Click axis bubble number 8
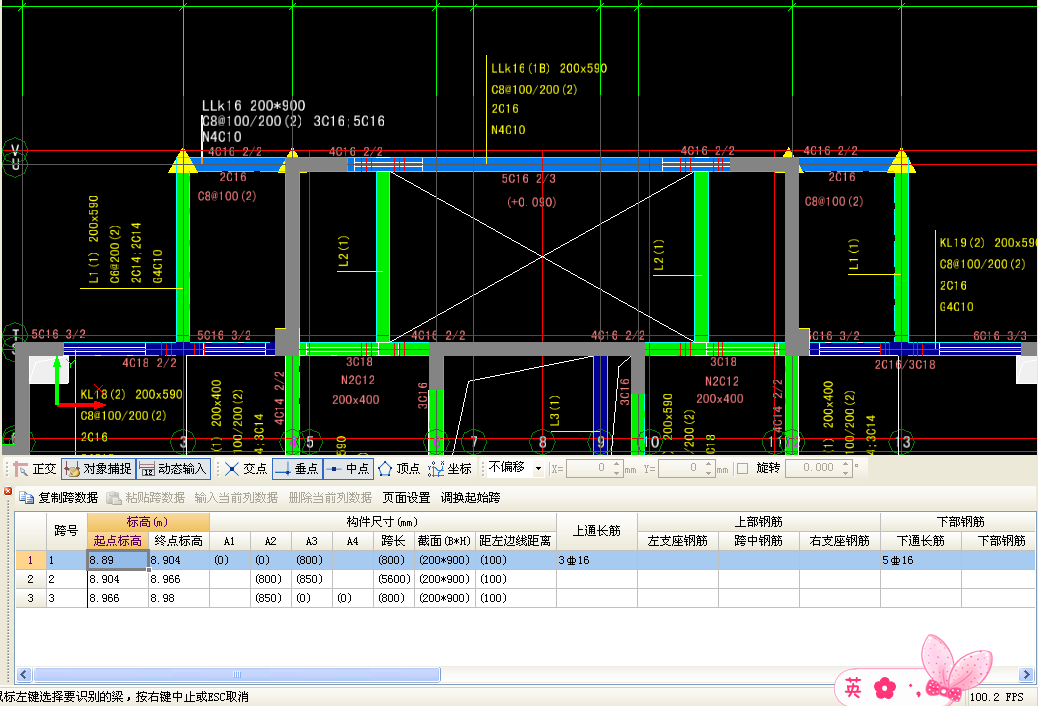1038x706 pixels. point(543,442)
